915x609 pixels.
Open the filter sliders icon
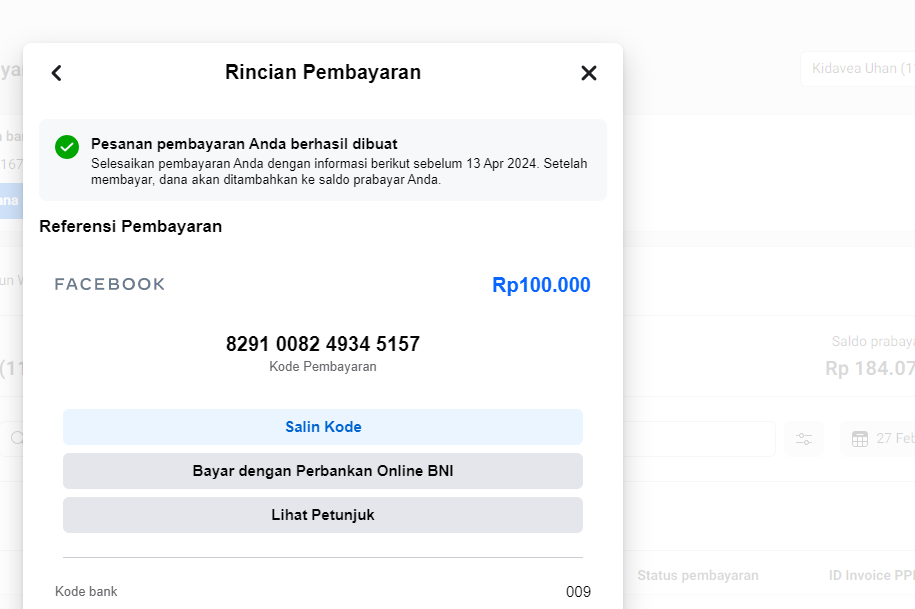coord(804,439)
